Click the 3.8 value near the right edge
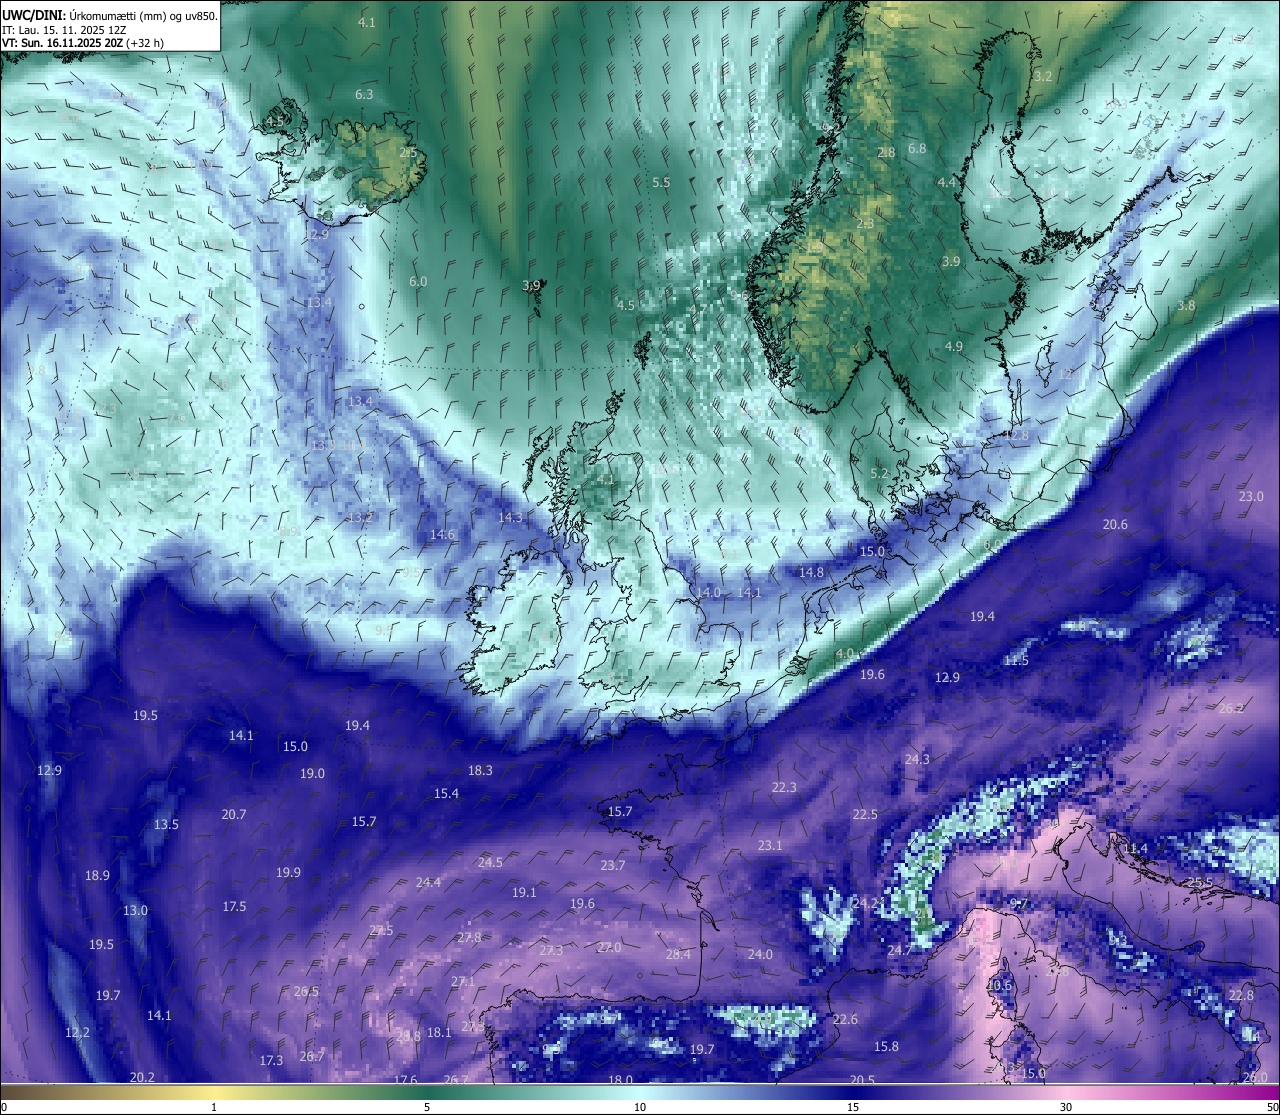The image size is (1280, 1115). pyautogui.click(x=1186, y=305)
